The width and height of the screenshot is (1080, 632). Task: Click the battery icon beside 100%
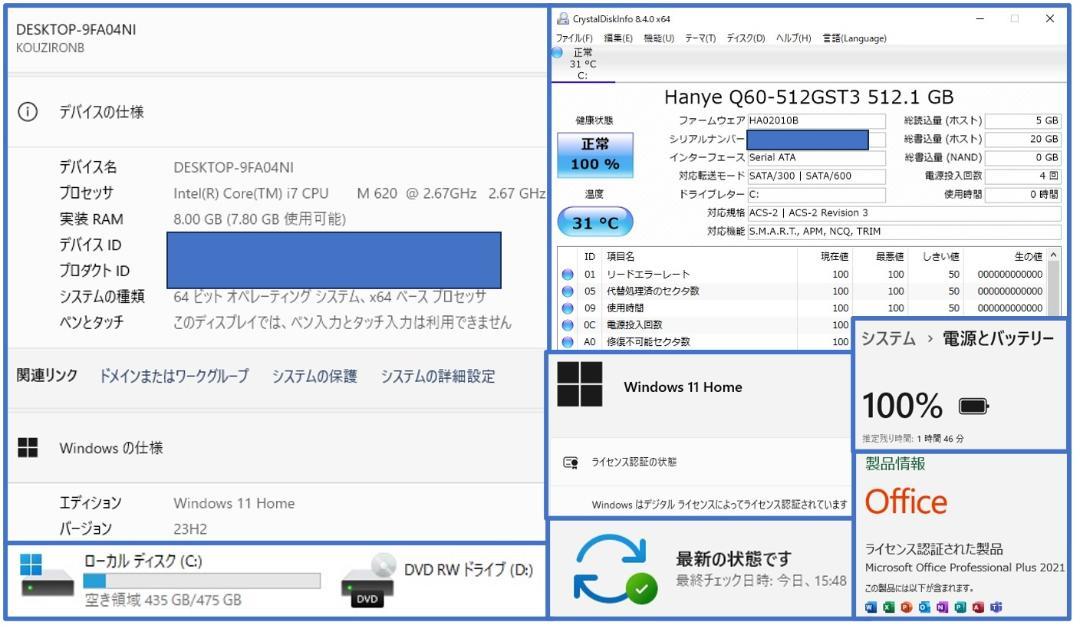point(973,406)
